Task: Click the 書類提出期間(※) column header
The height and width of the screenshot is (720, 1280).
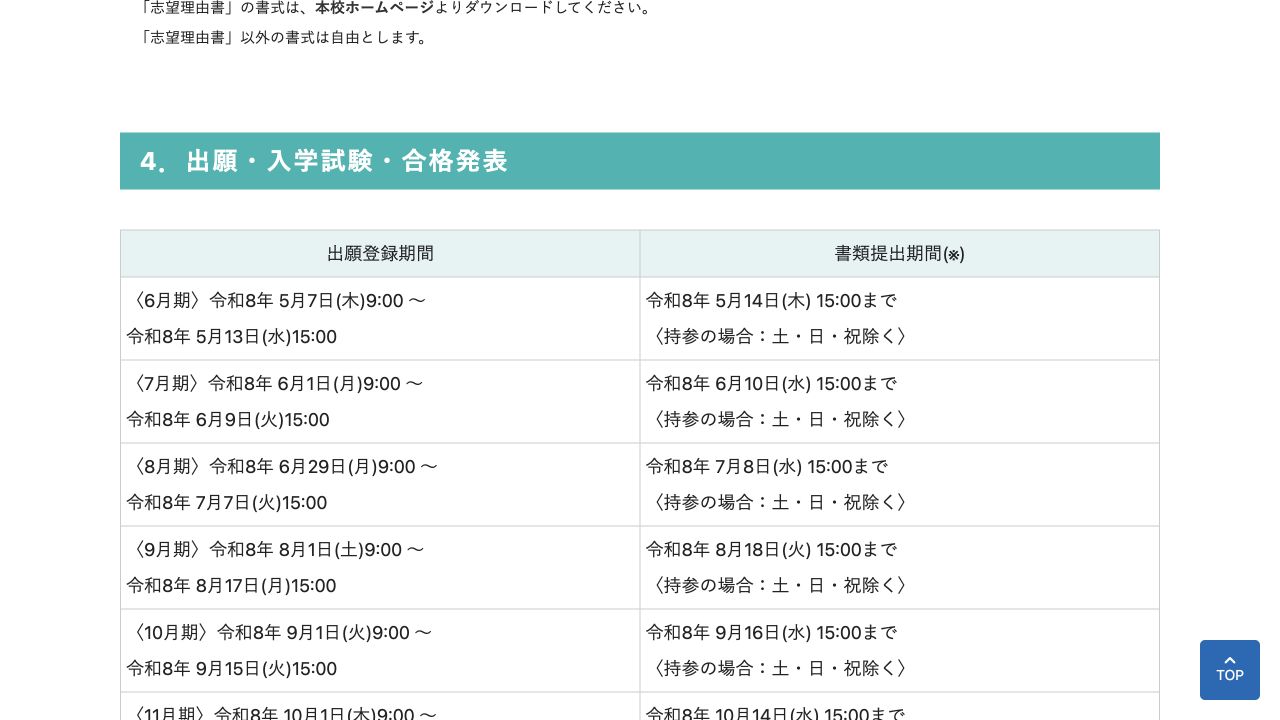Action: pos(900,254)
